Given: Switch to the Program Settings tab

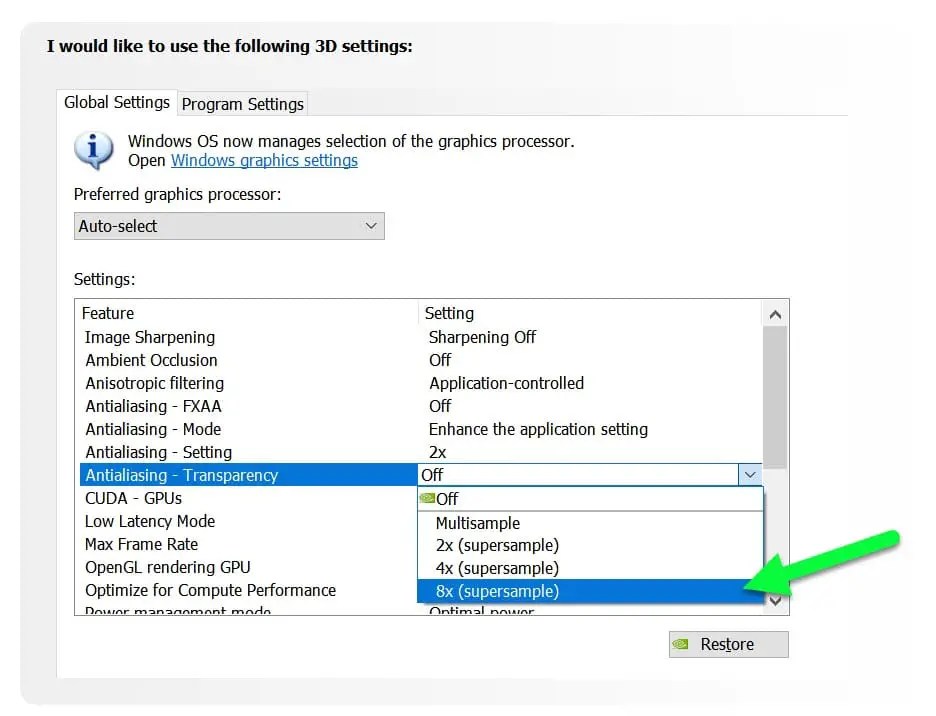Looking at the screenshot, I should (x=242, y=104).
